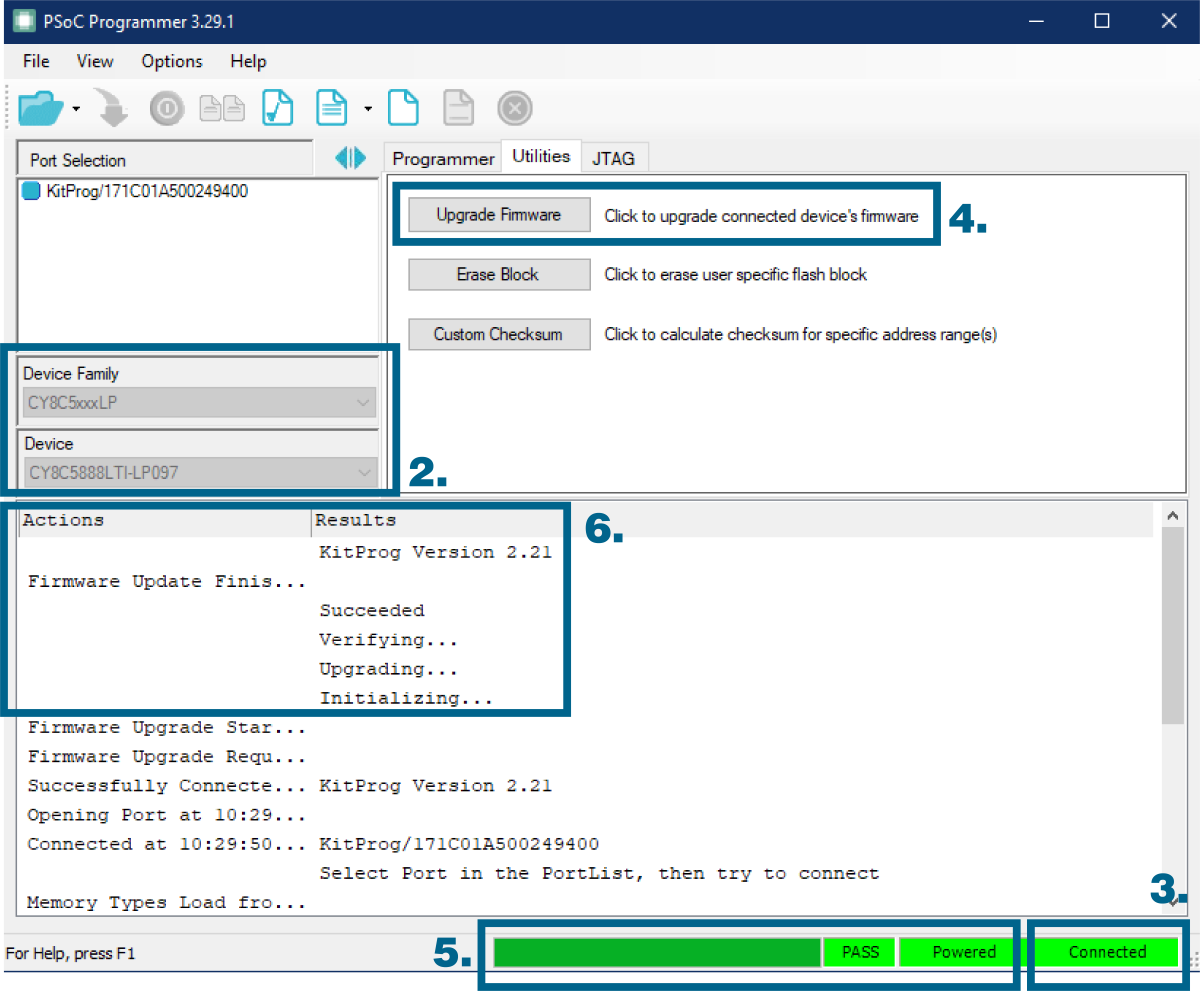Click the log vertical scrollbar thumb
This screenshot has width=1200, height=991.
pyautogui.click(x=1173, y=625)
